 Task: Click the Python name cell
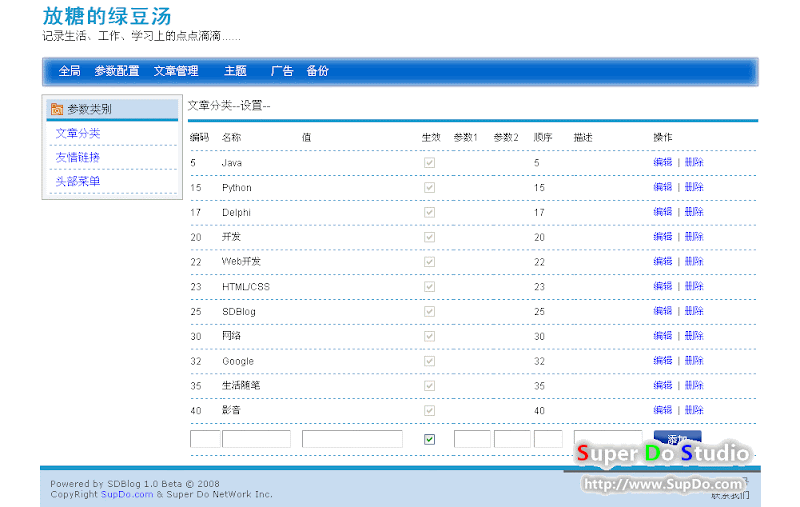237,188
